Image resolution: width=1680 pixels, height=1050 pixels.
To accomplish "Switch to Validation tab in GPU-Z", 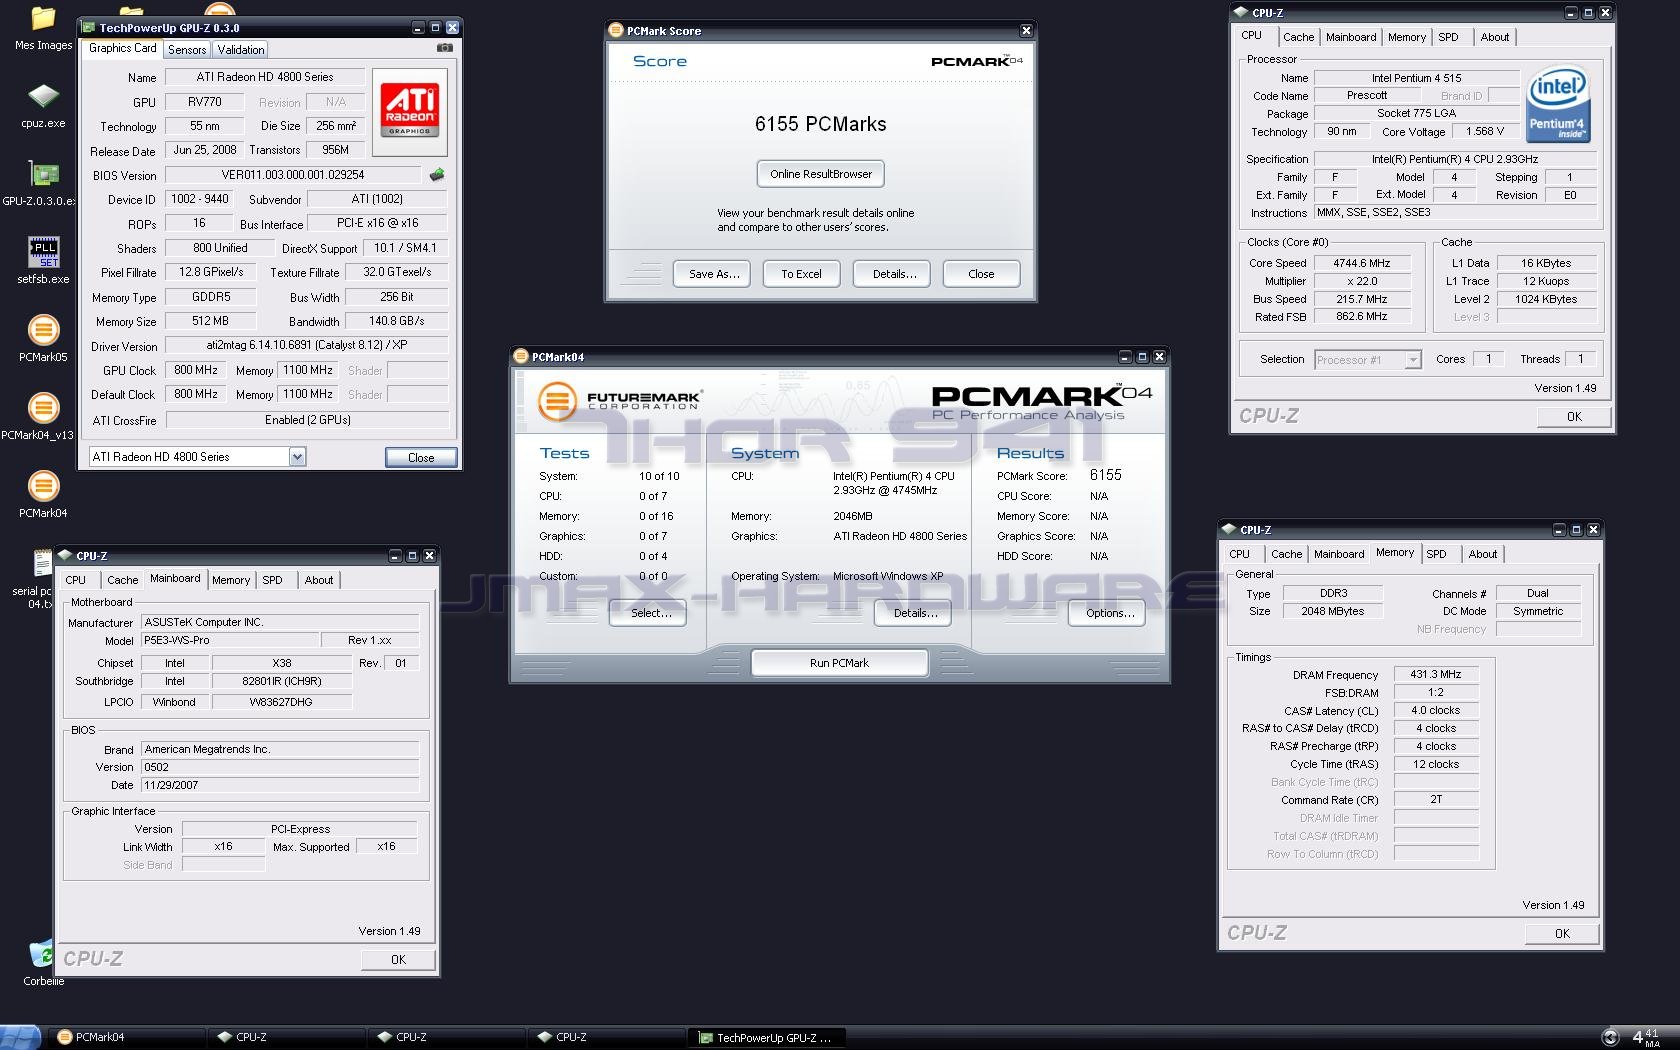I will (x=241, y=49).
